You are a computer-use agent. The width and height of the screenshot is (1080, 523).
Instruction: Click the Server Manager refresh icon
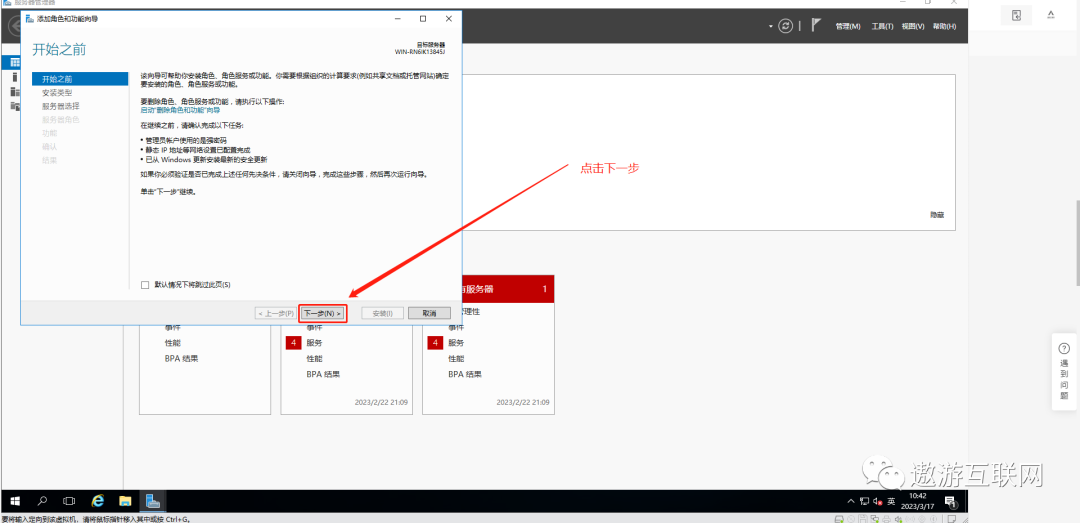point(785,26)
